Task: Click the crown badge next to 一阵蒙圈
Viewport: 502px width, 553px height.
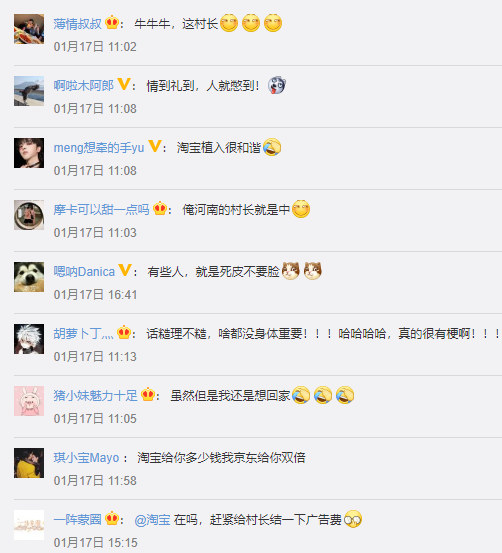Action: click(x=112, y=518)
